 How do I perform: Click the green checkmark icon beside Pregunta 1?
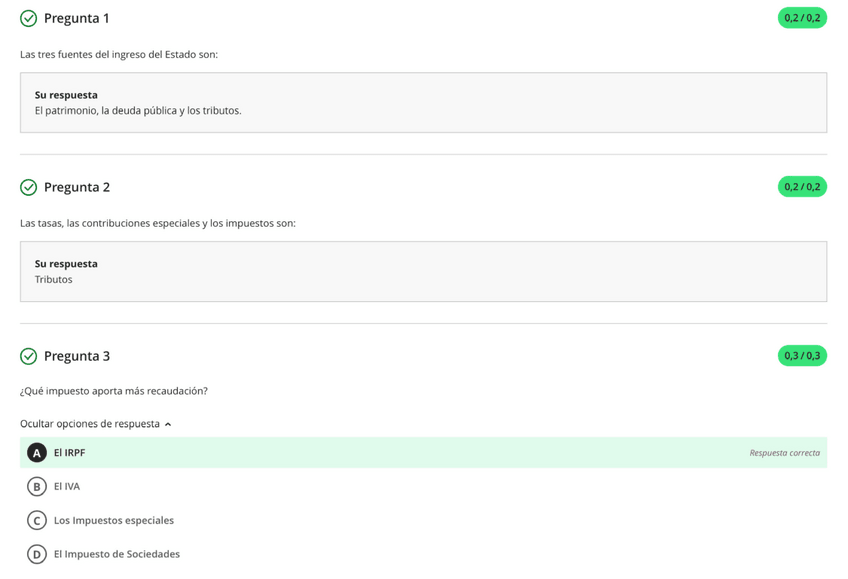tap(28, 18)
